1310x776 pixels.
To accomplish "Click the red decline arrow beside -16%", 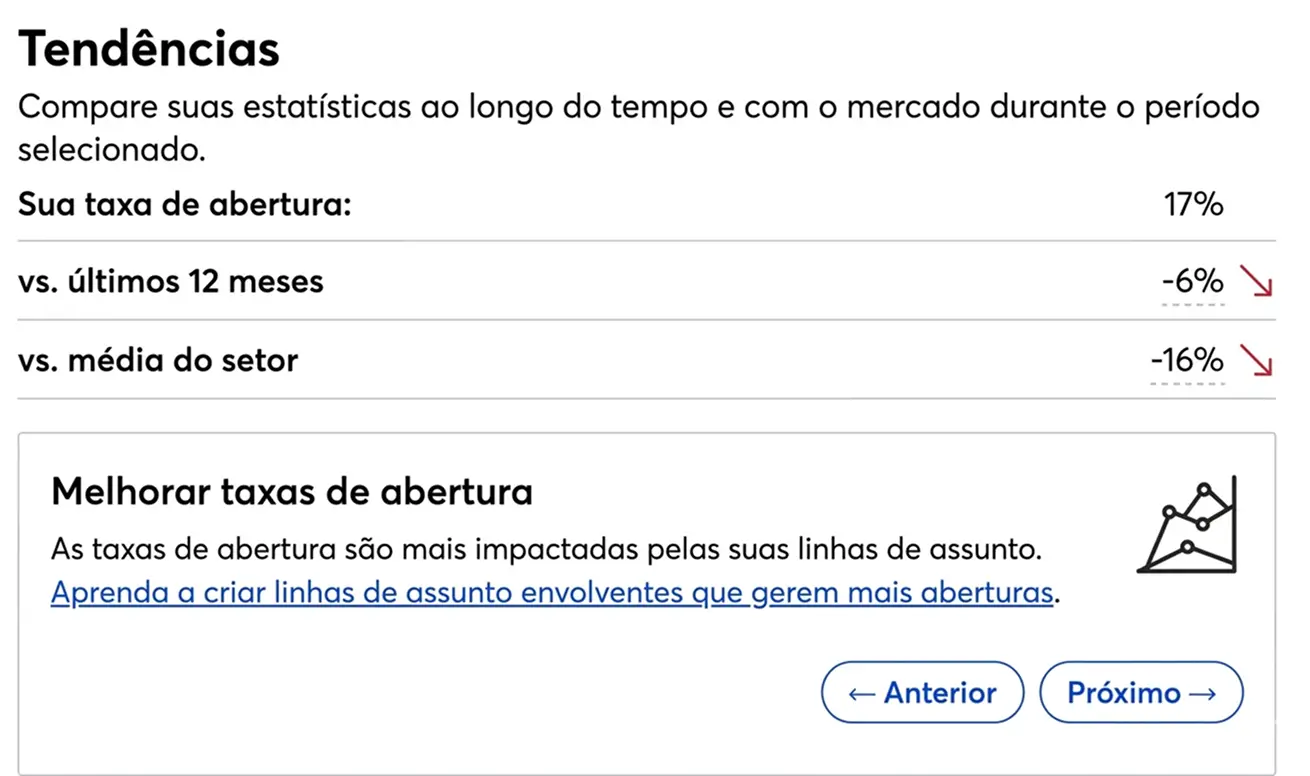I will 1258,361.
